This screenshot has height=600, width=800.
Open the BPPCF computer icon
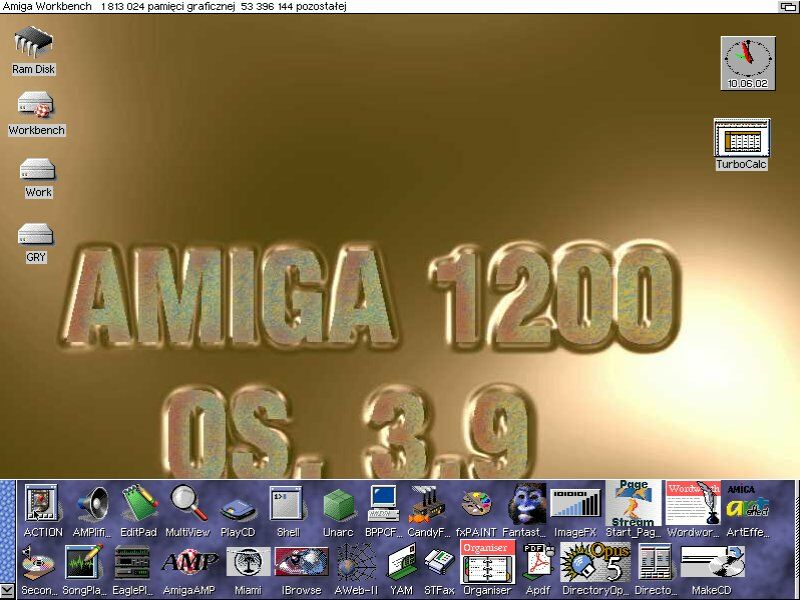coord(384,511)
